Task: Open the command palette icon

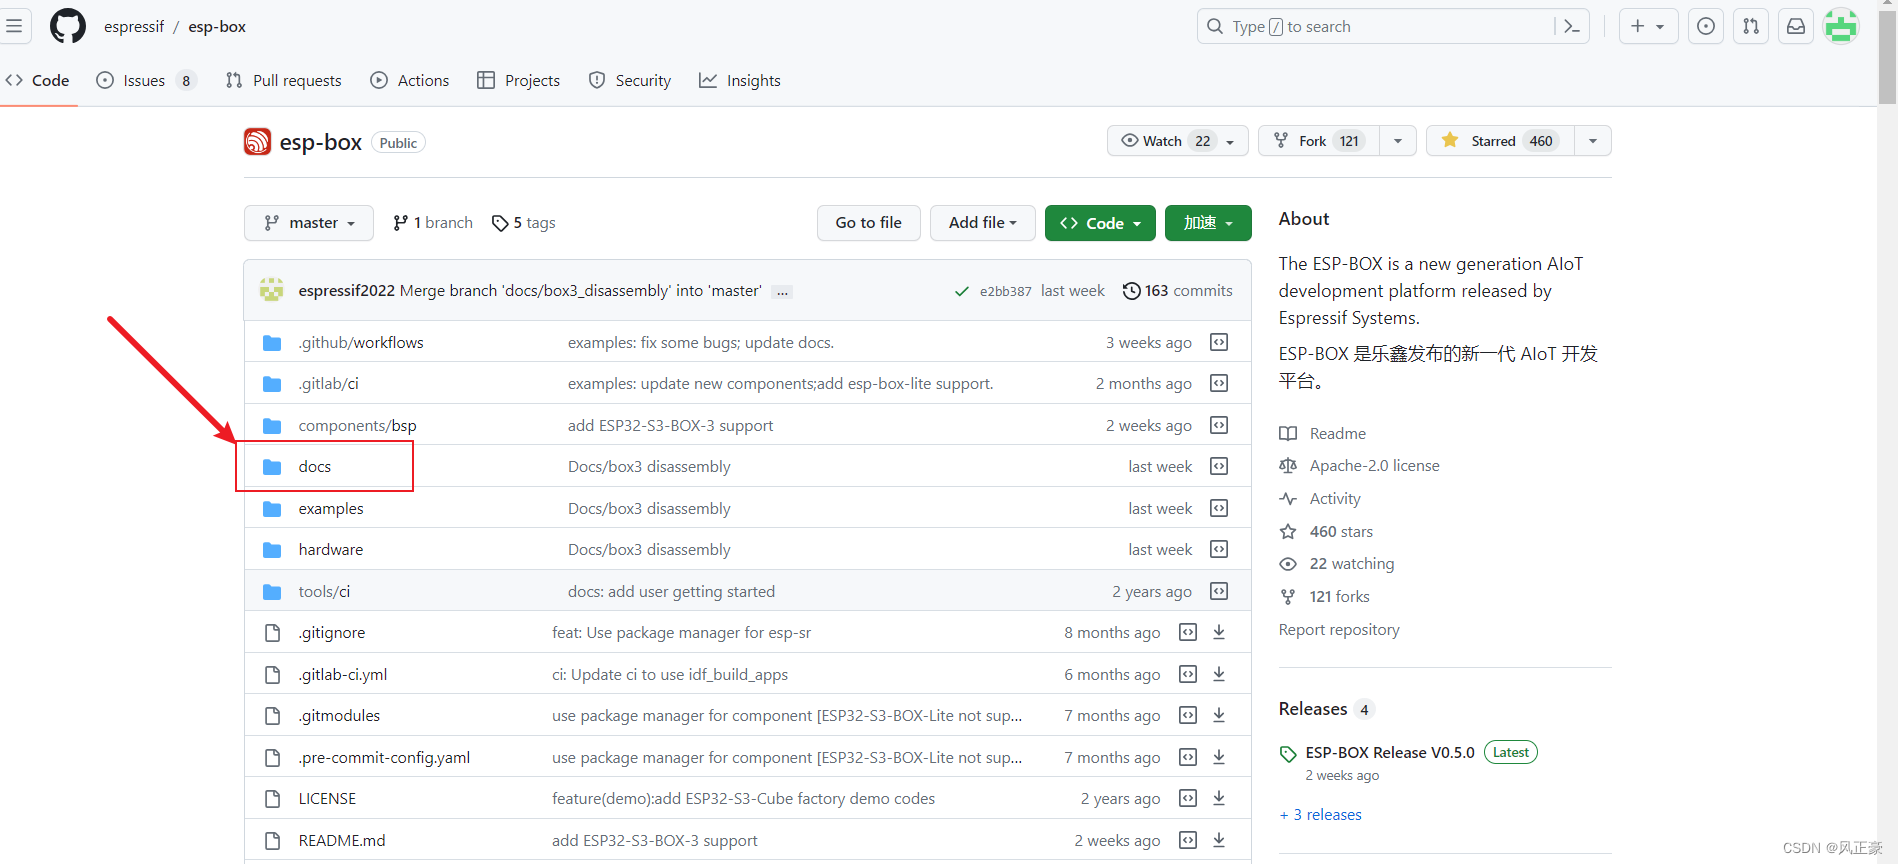Action: (1571, 27)
